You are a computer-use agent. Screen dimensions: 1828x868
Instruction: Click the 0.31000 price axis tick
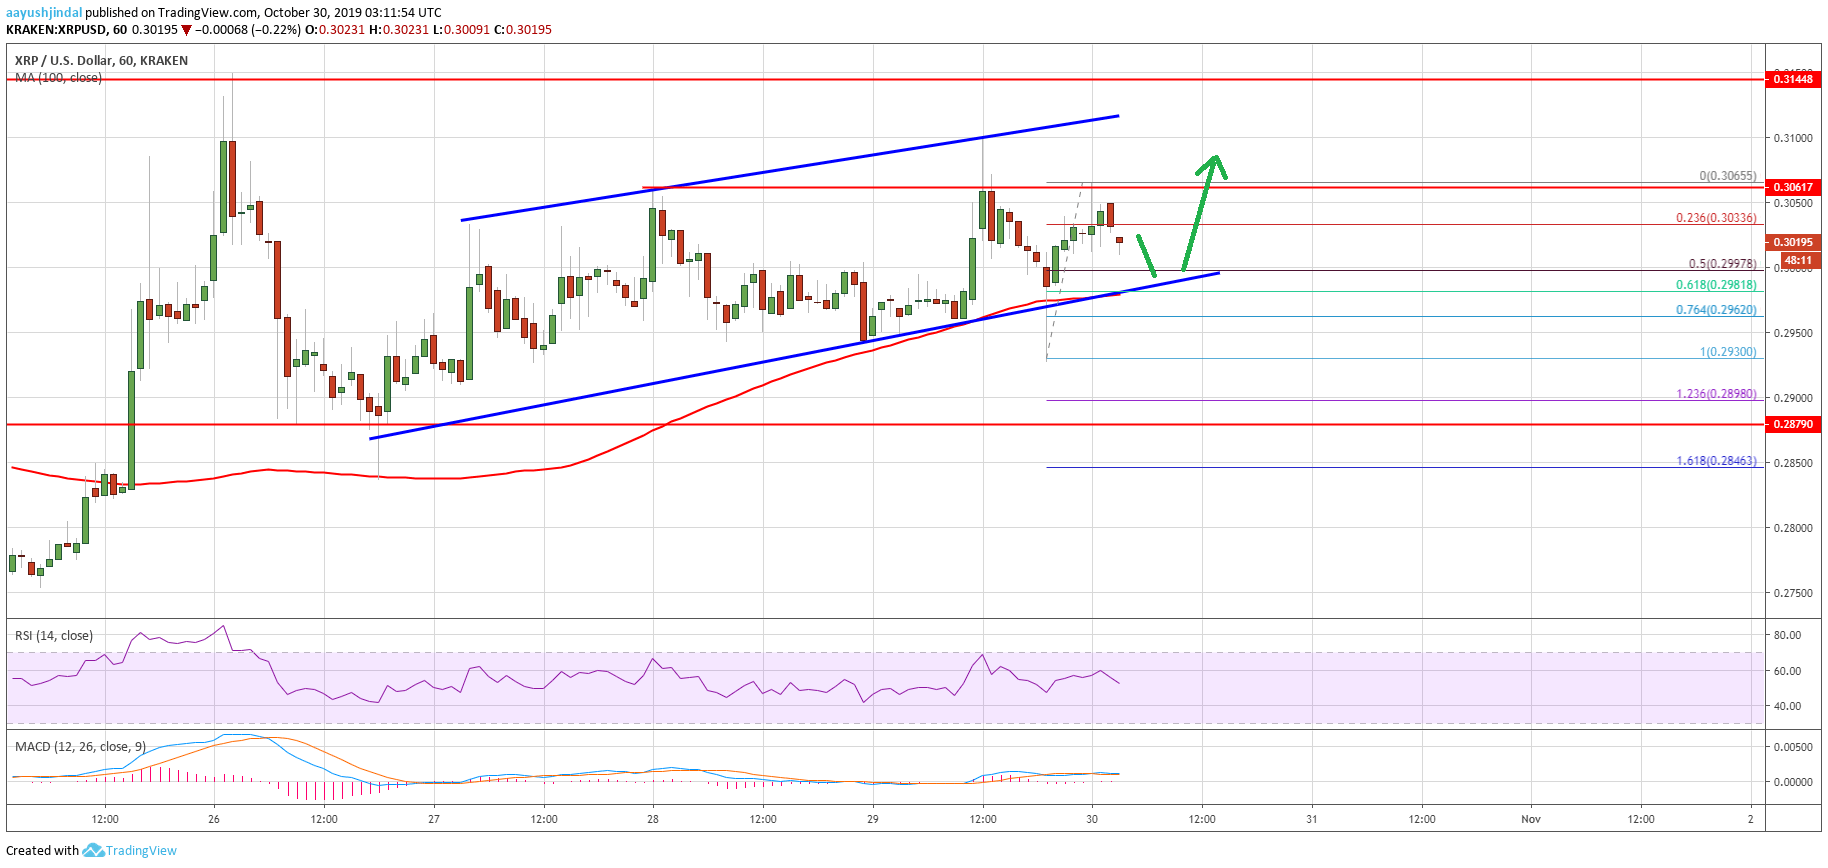1793,138
